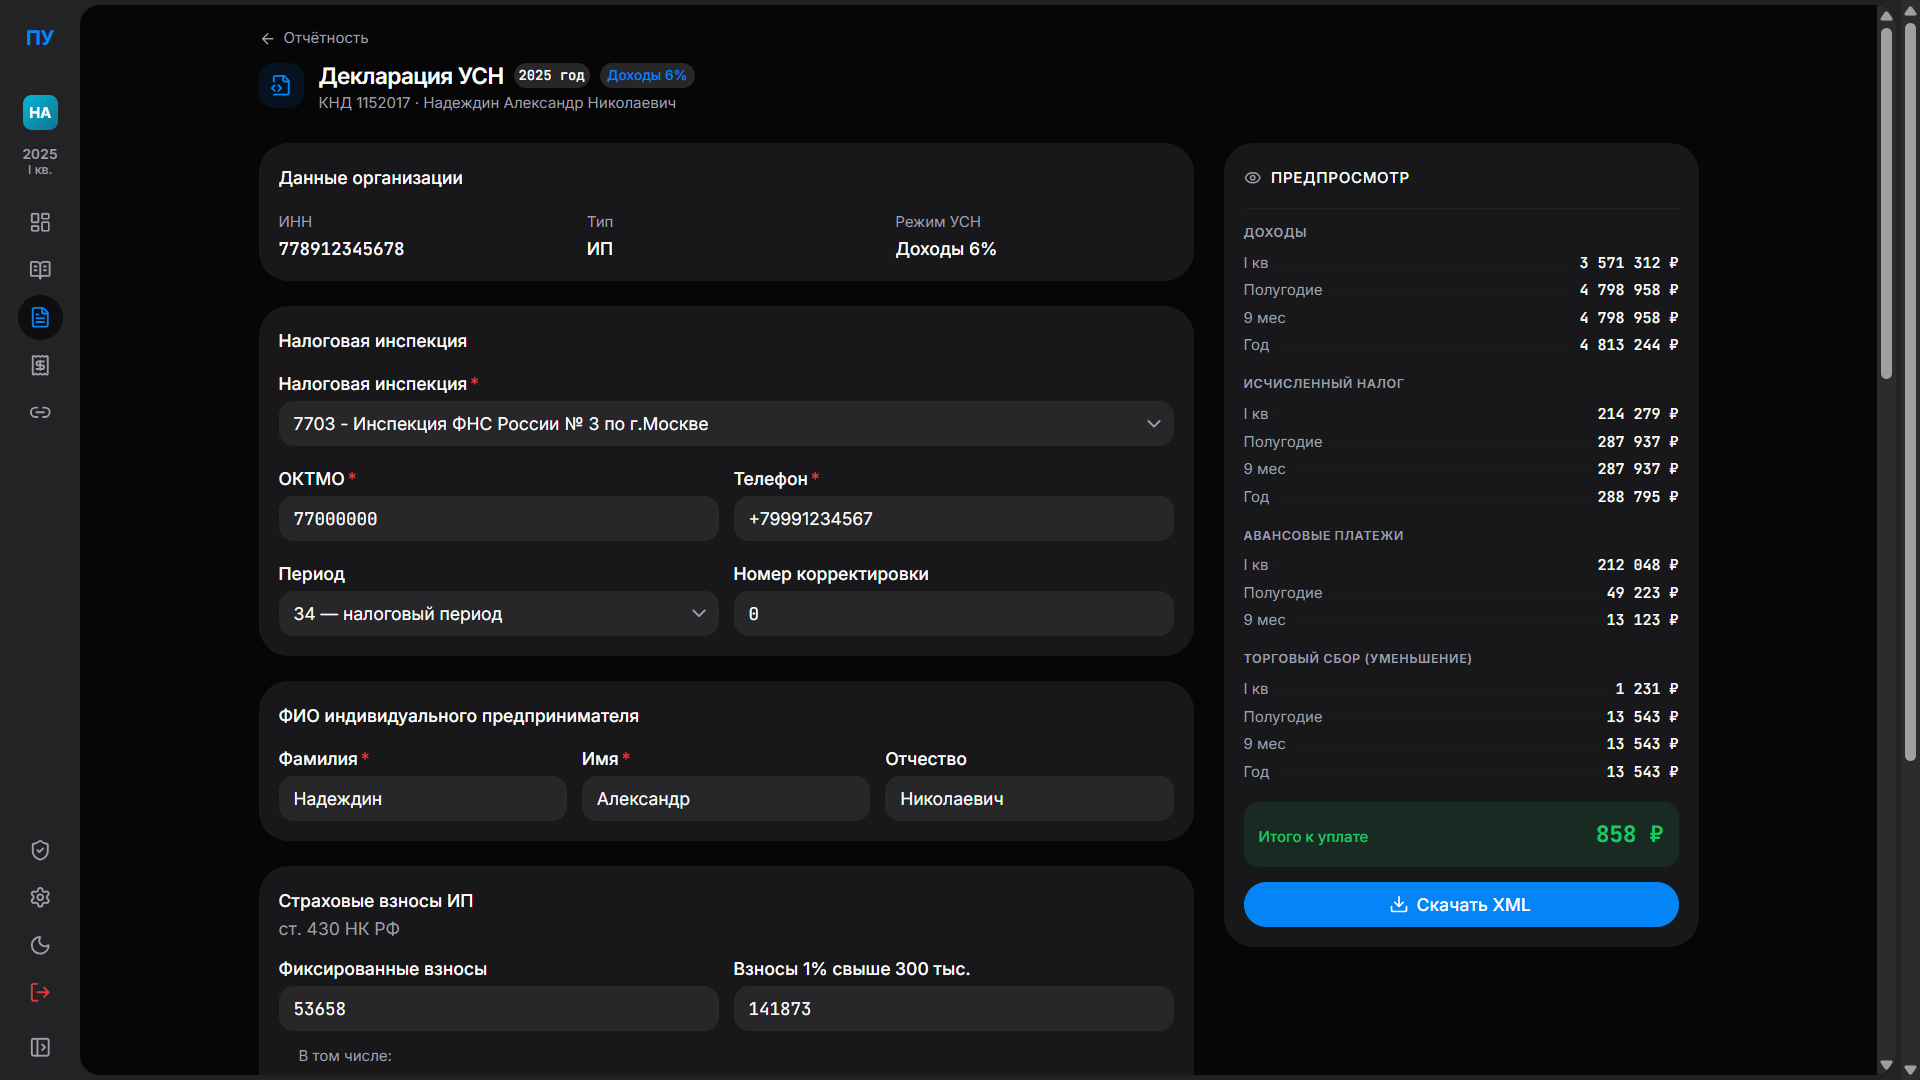The width and height of the screenshot is (1920, 1080).
Task: Open the link integrations icon in sidebar
Action: (x=40, y=413)
